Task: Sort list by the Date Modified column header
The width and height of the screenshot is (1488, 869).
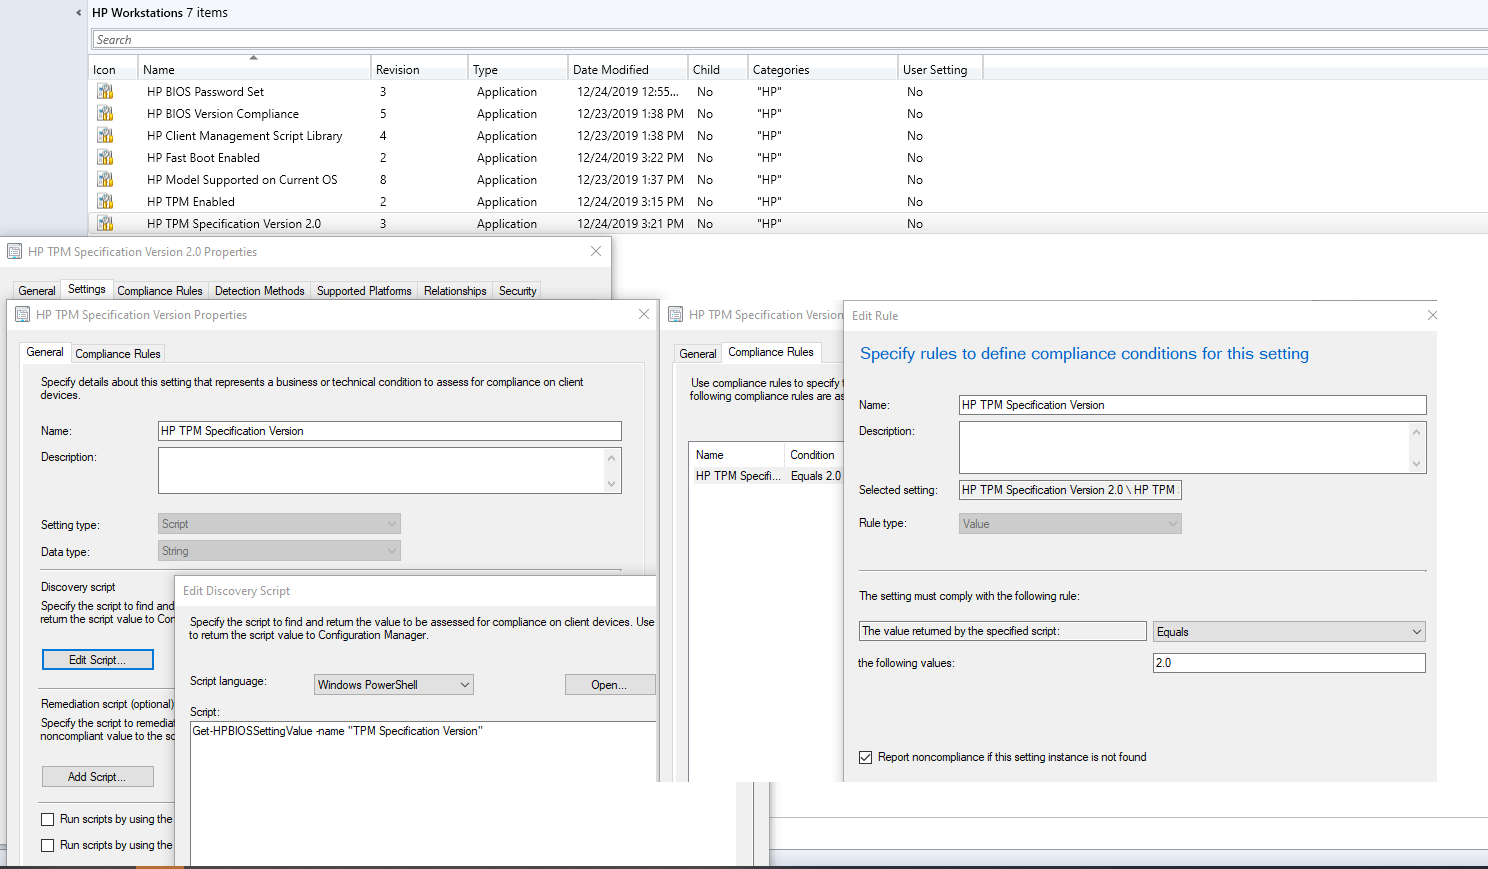Action: pos(628,70)
